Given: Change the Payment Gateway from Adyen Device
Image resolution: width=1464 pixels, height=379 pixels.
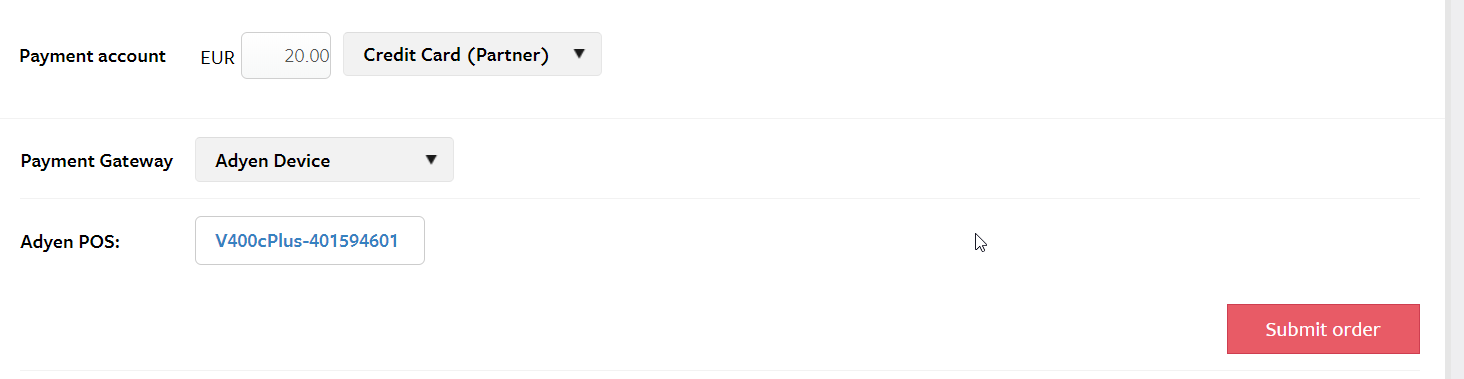Looking at the screenshot, I should point(324,160).
